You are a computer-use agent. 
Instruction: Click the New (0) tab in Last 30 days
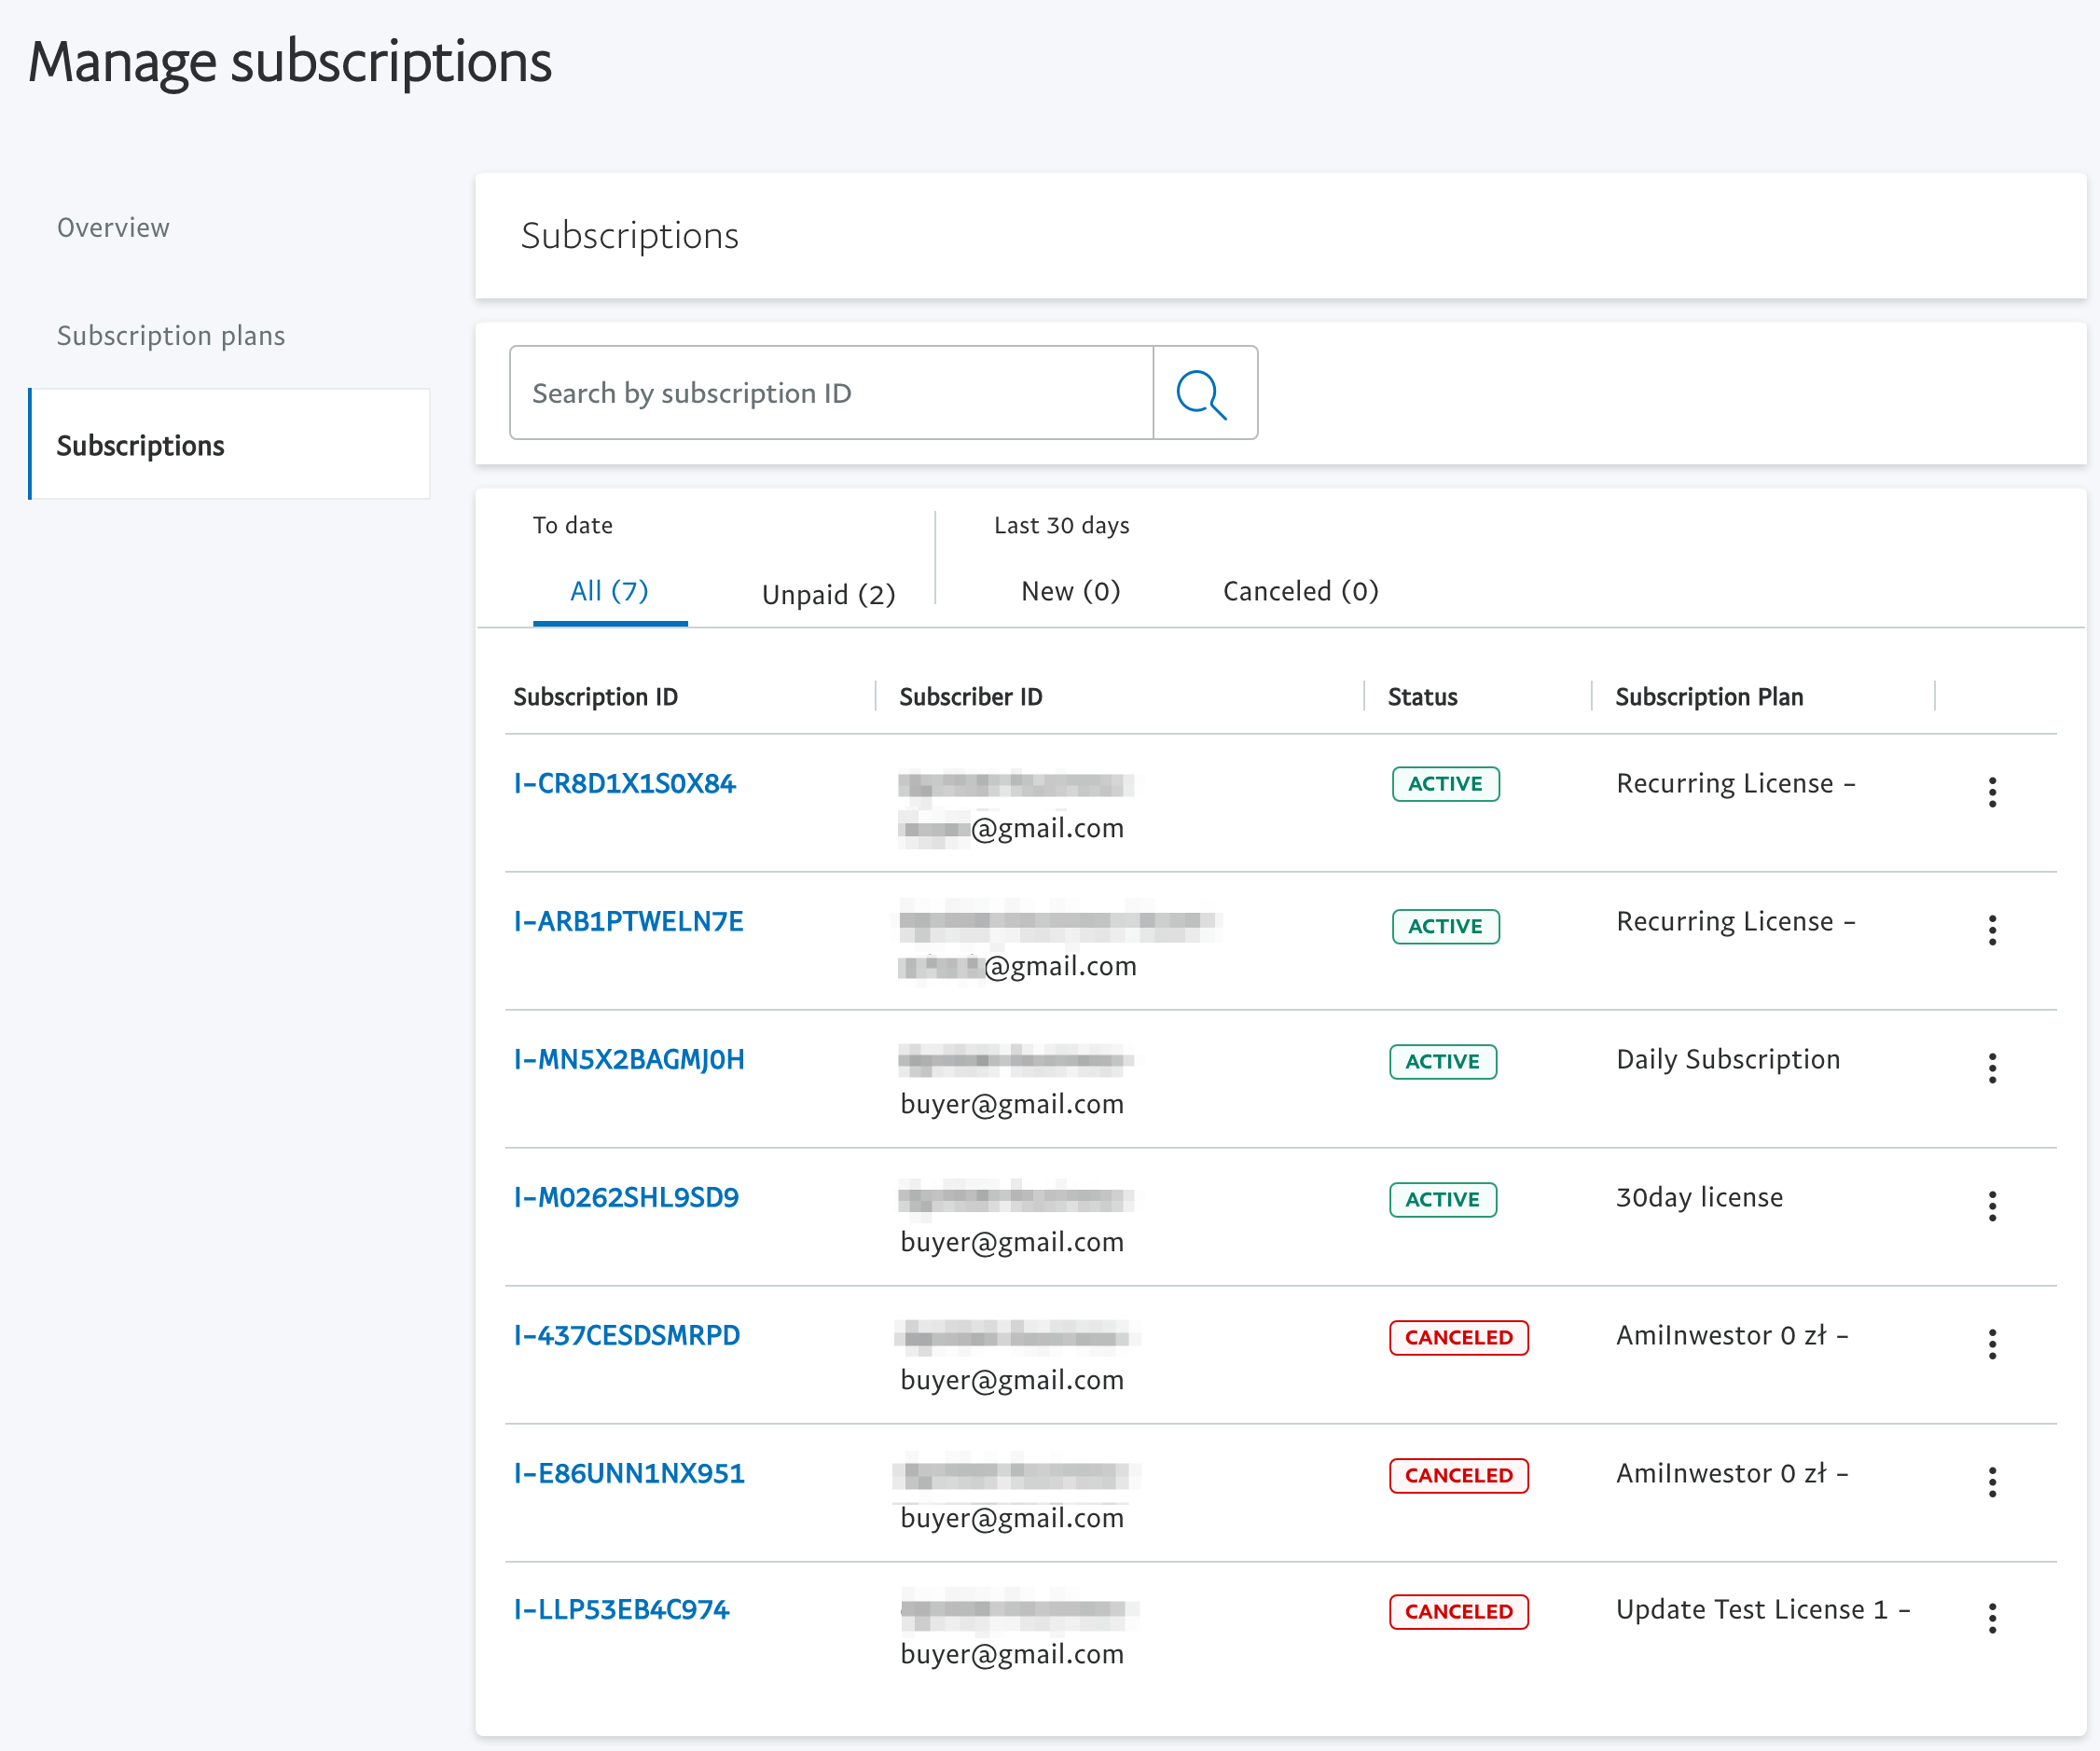point(1070,591)
